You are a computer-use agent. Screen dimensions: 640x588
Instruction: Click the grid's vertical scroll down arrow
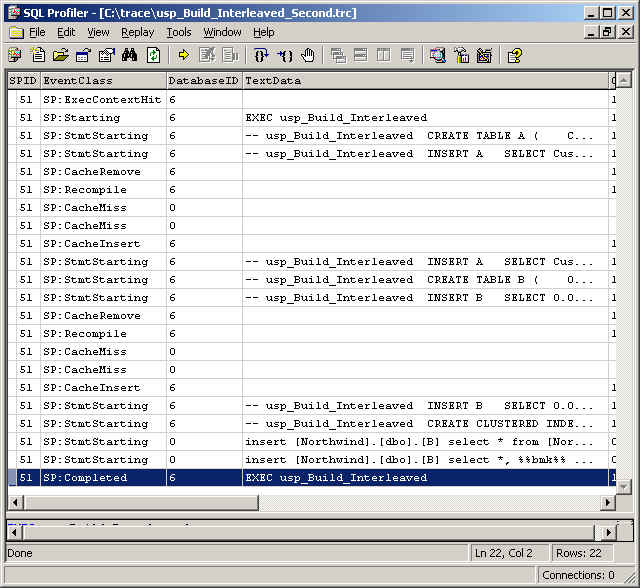pyautogui.click(x=624, y=486)
